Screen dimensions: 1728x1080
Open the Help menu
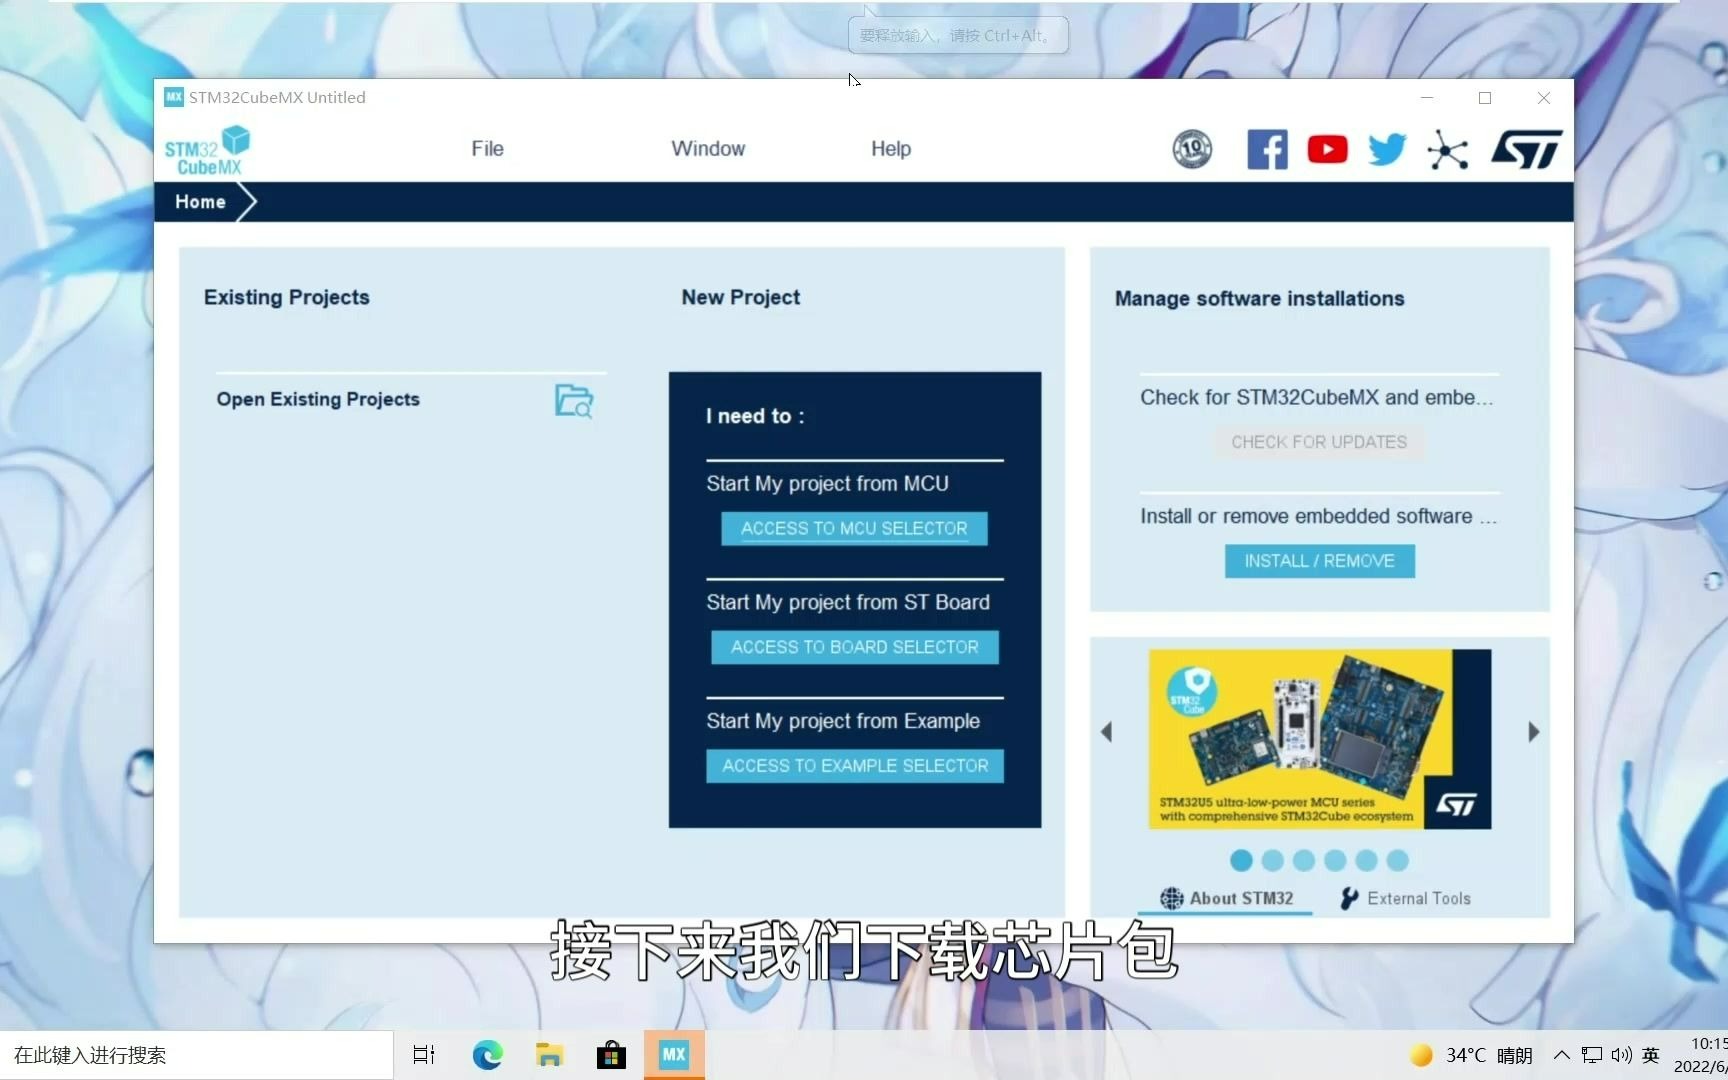(x=890, y=149)
